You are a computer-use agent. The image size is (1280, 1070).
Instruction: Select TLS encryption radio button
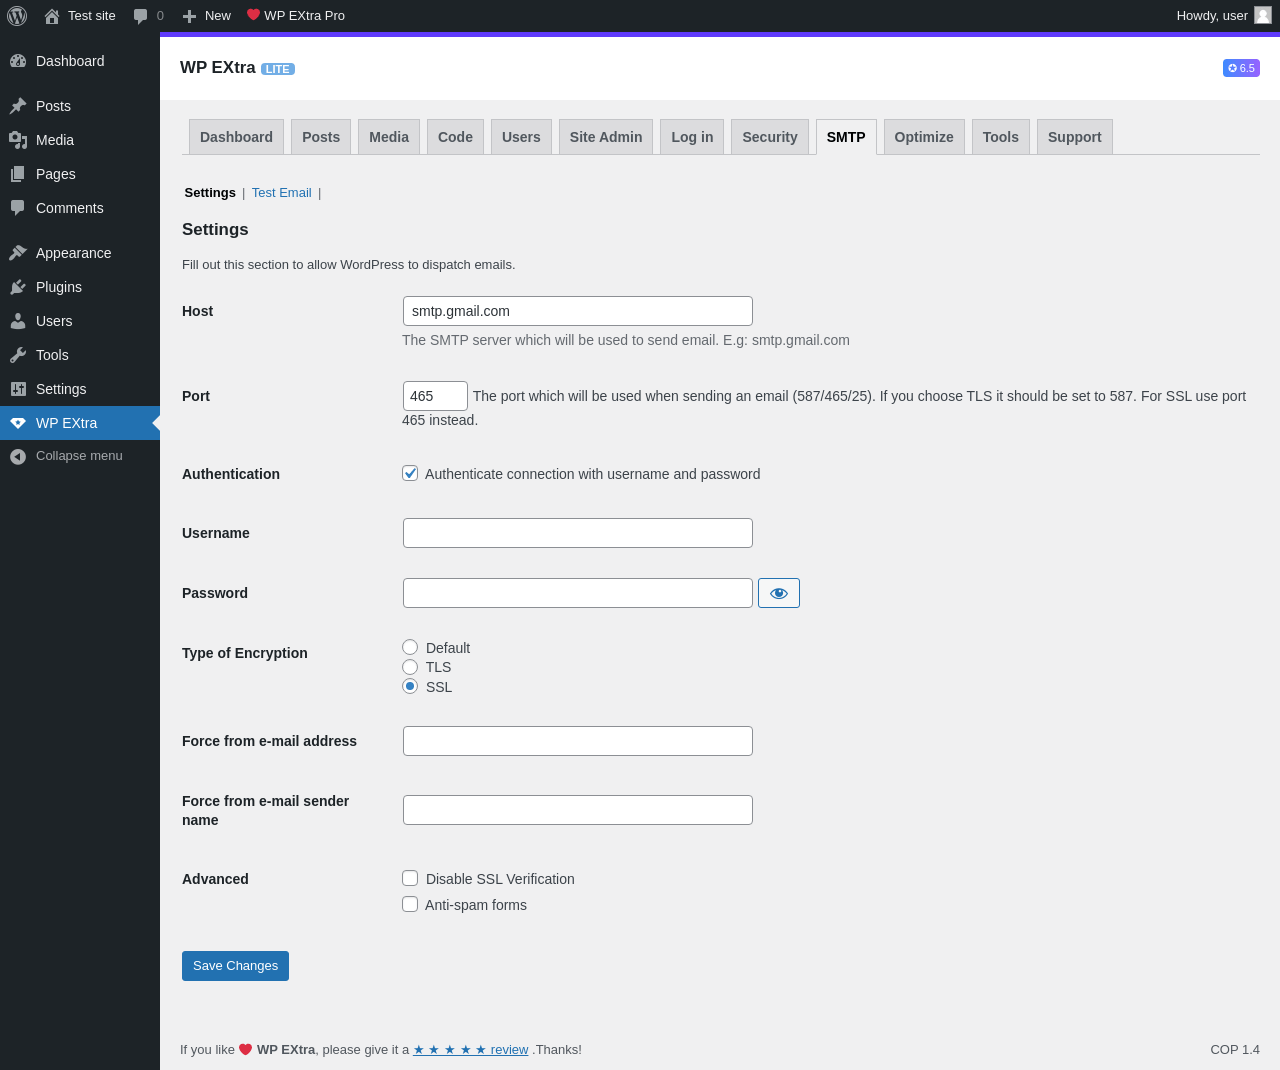[410, 667]
